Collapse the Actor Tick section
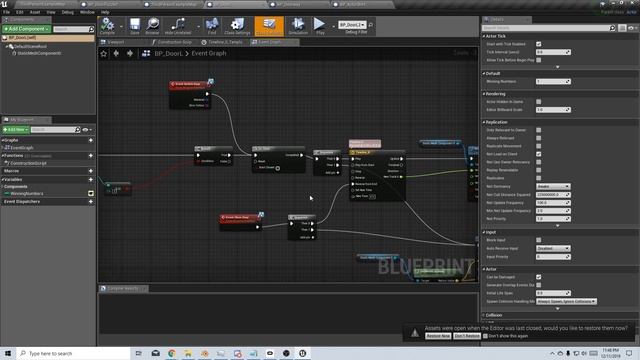The width and height of the screenshot is (640, 360). click(484, 36)
